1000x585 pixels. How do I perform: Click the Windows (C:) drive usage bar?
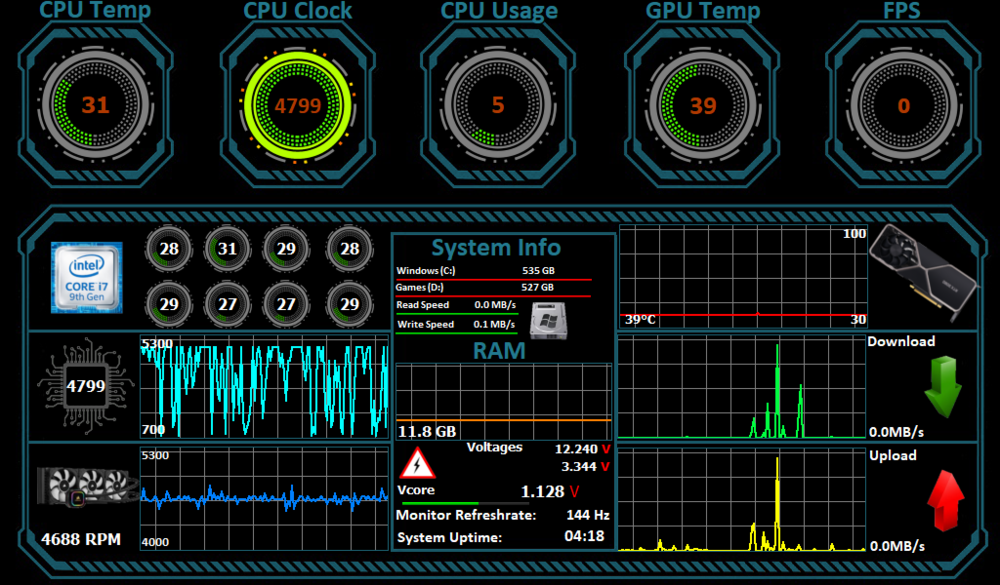494,280
